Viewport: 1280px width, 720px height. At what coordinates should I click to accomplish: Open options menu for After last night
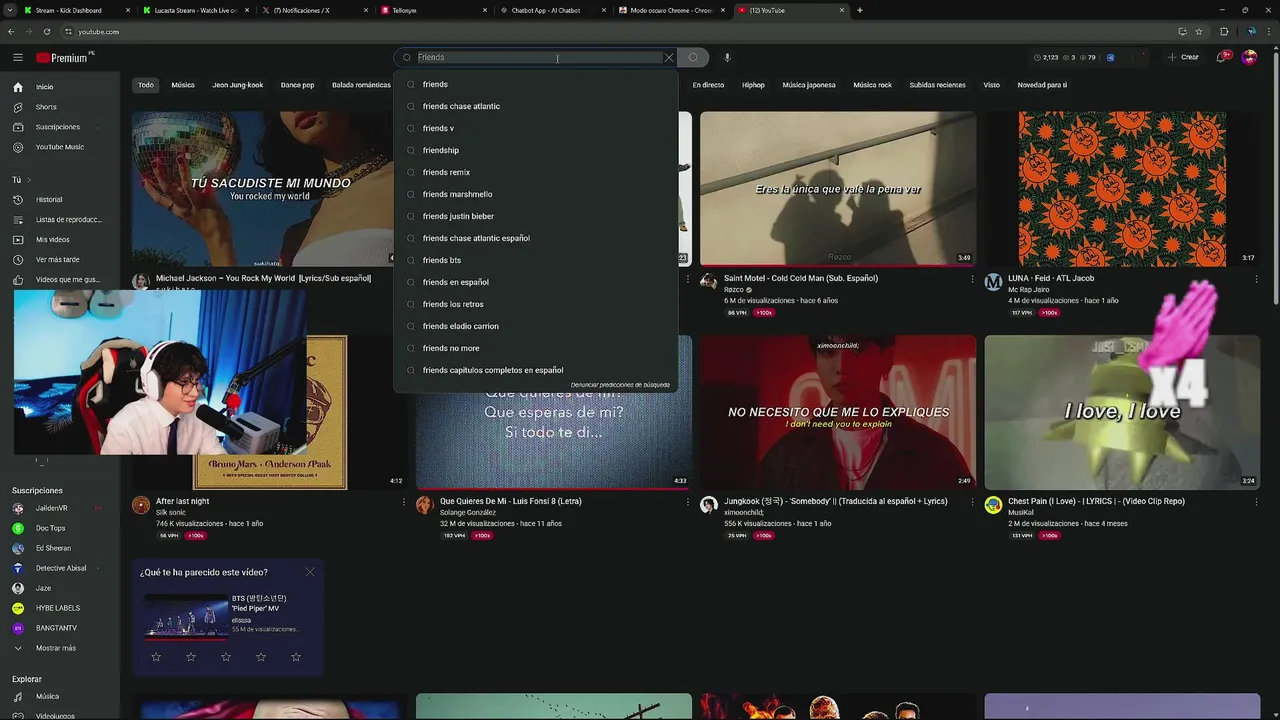click(404, 502)
